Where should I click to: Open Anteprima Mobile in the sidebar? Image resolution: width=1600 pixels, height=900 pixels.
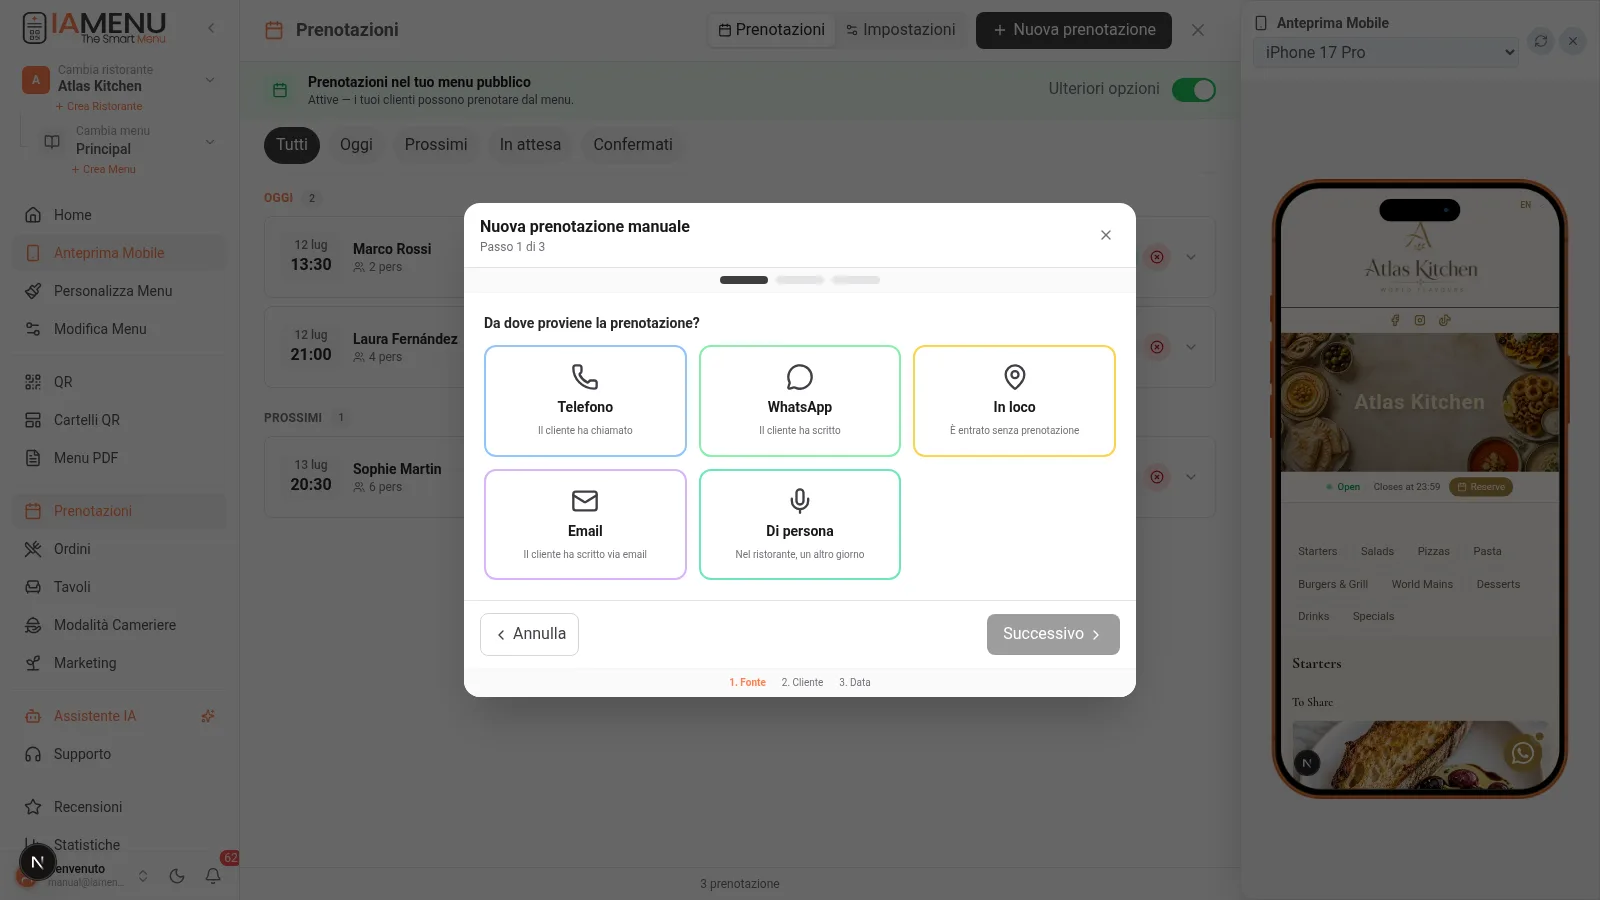tap(120, 253)
